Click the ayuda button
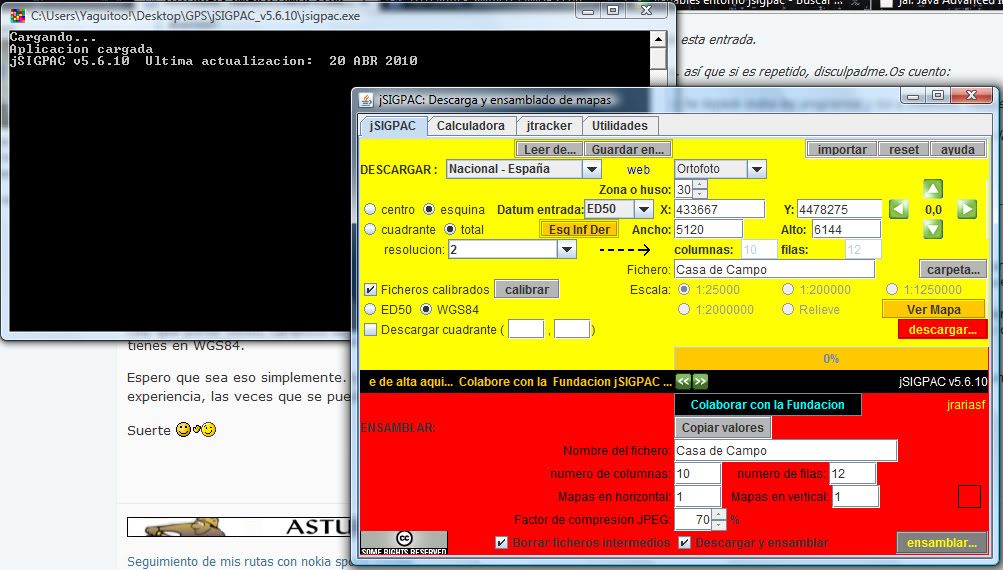The height and width of the screenshot is (570, 1003). click(x=958, y=149)
